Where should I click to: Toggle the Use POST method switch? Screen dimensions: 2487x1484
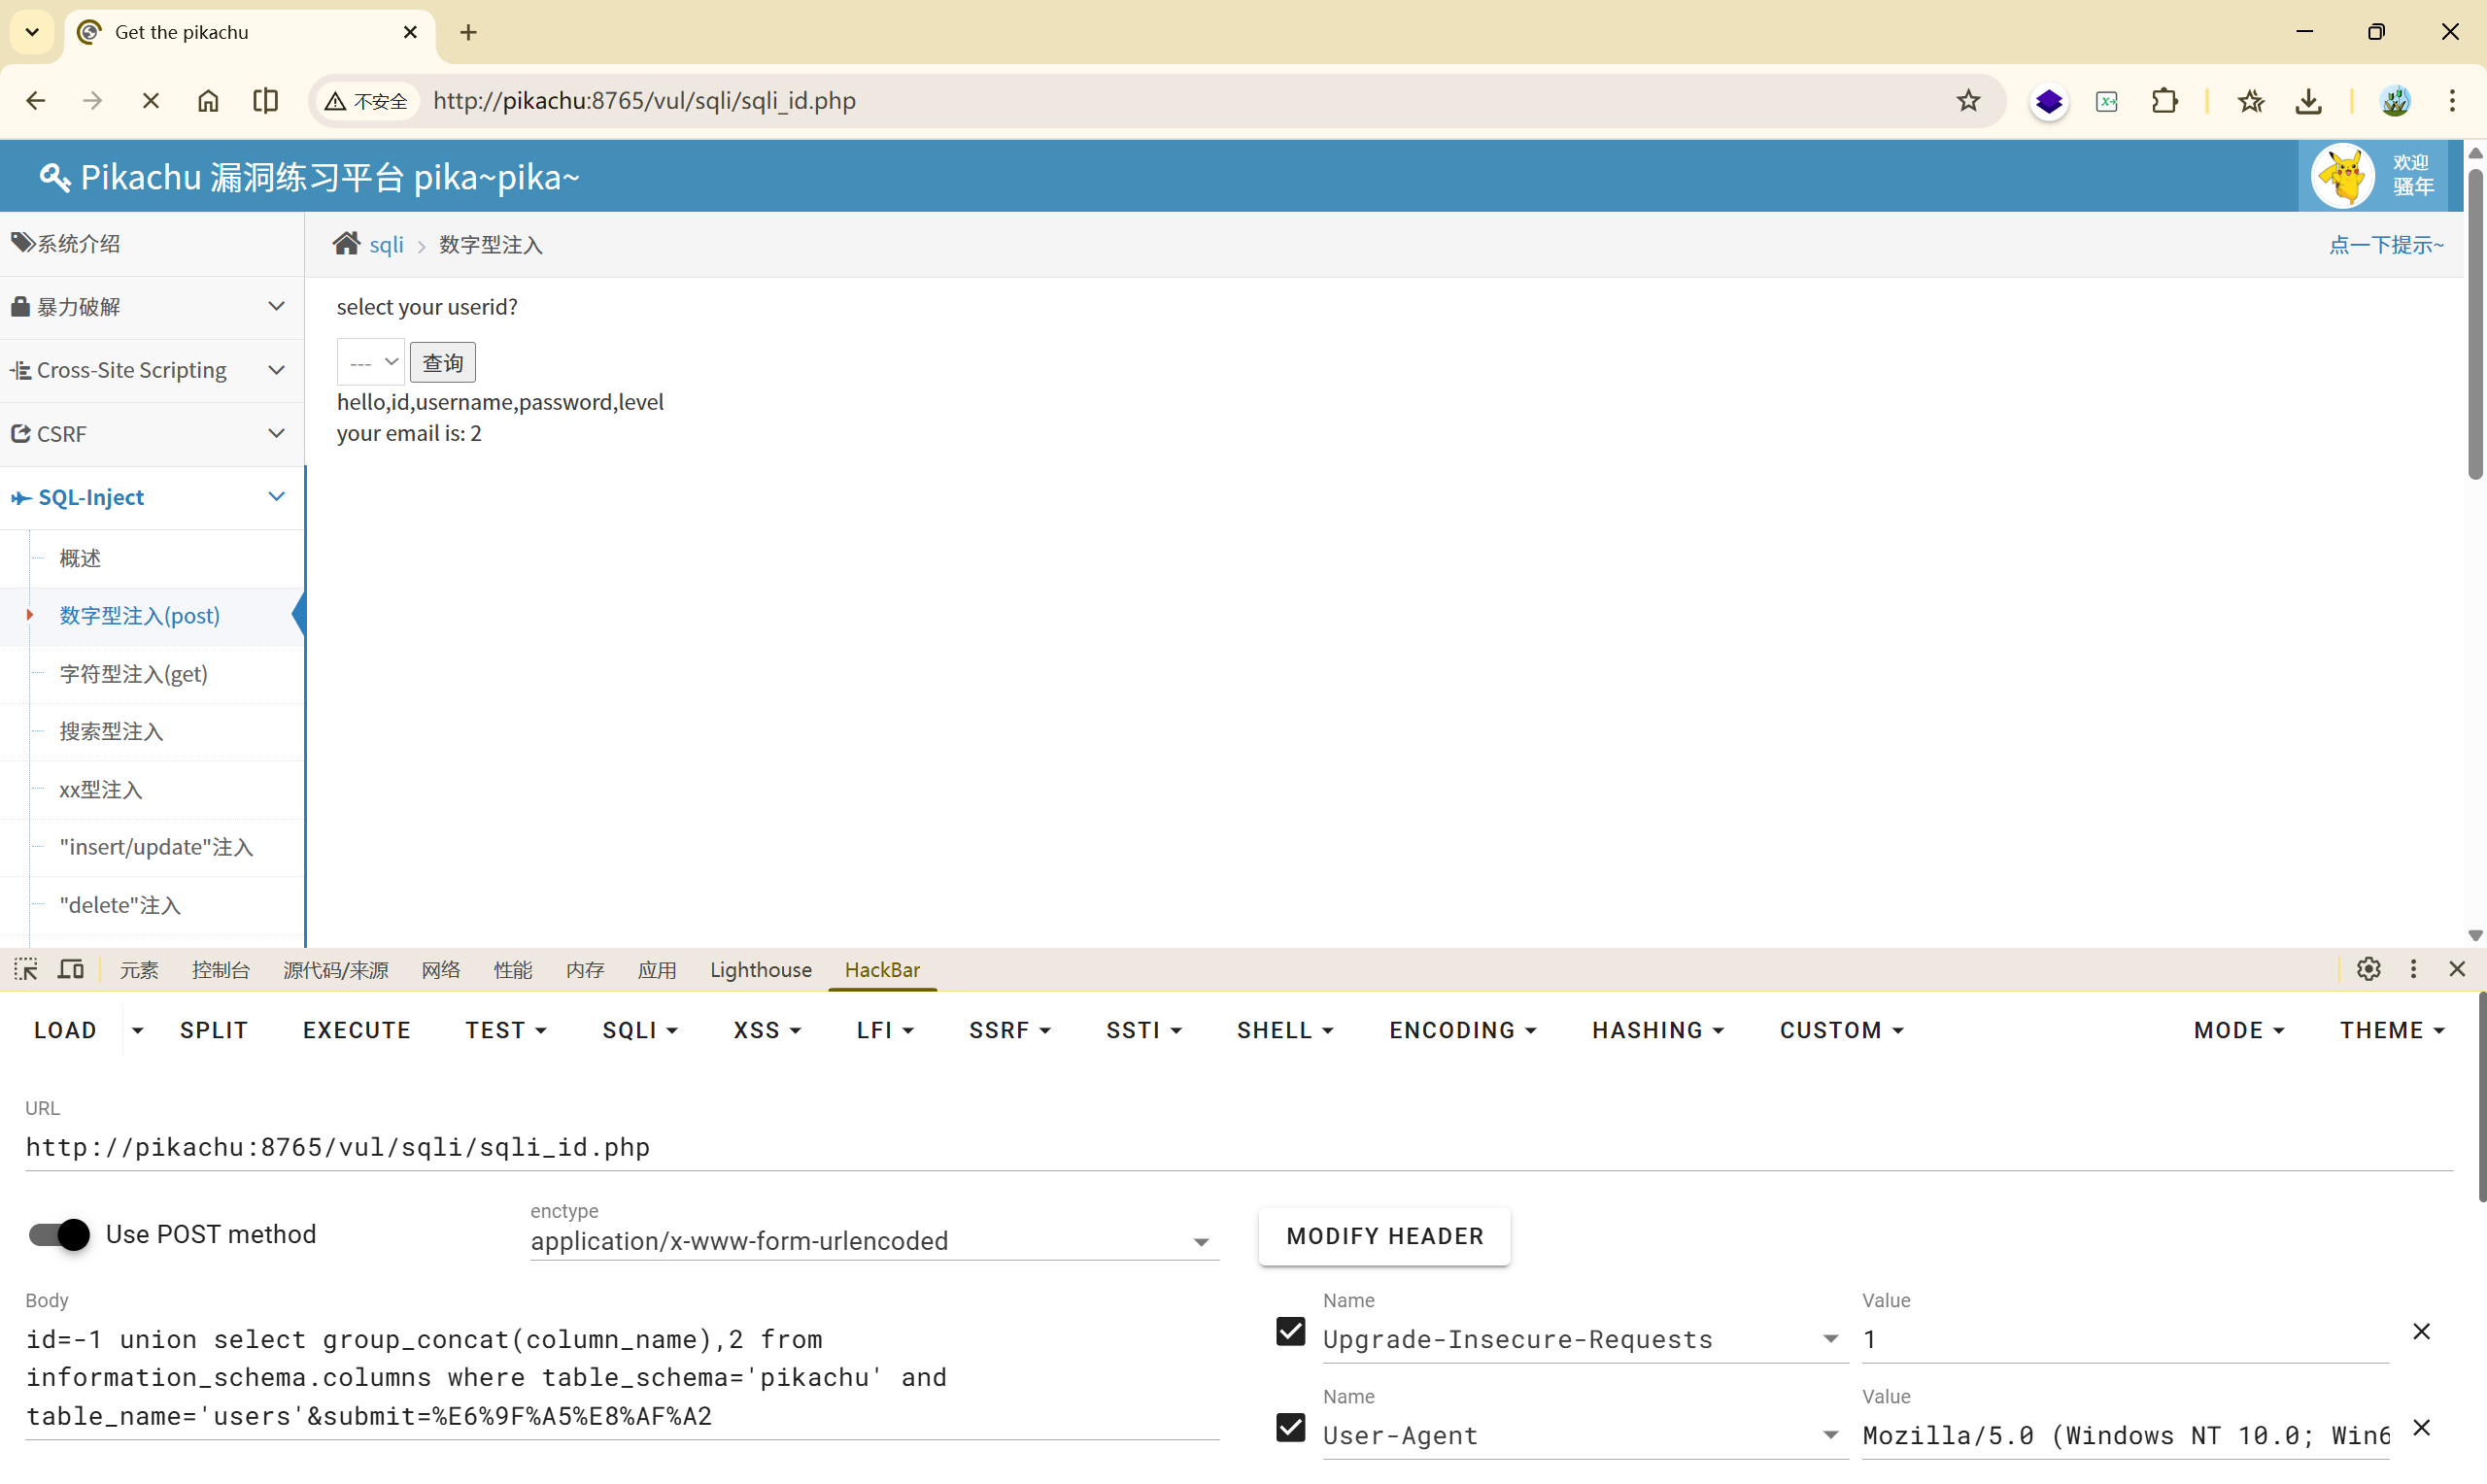coord(59,1235)
